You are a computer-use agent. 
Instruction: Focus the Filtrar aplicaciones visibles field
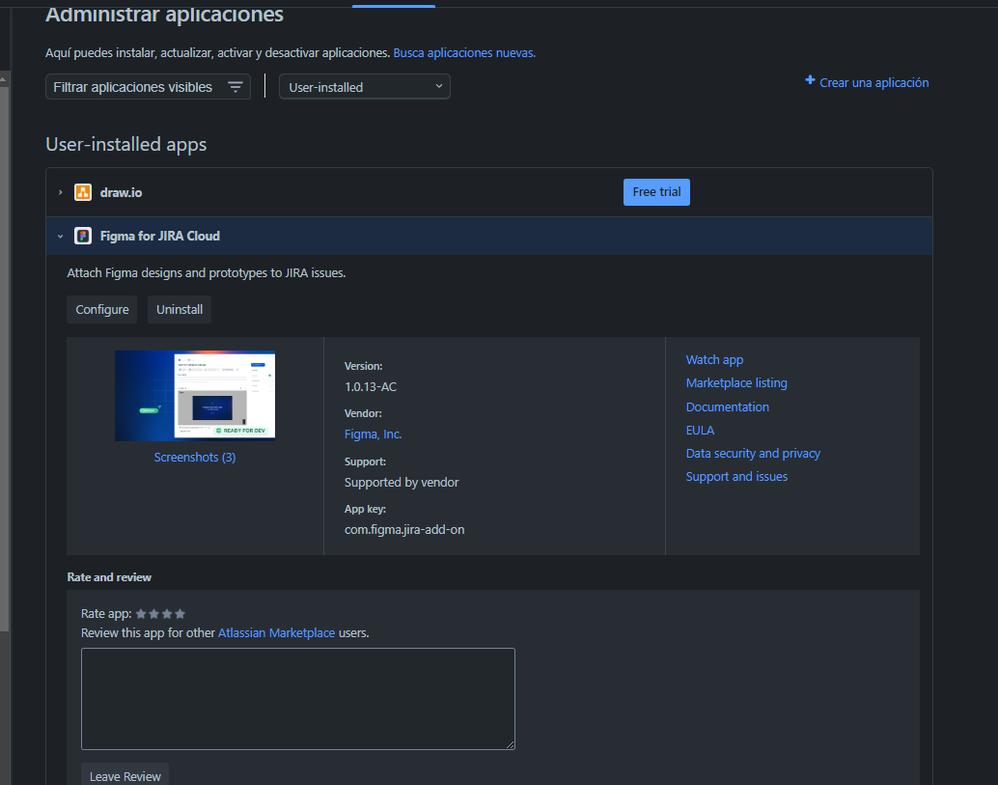[148, 87]
